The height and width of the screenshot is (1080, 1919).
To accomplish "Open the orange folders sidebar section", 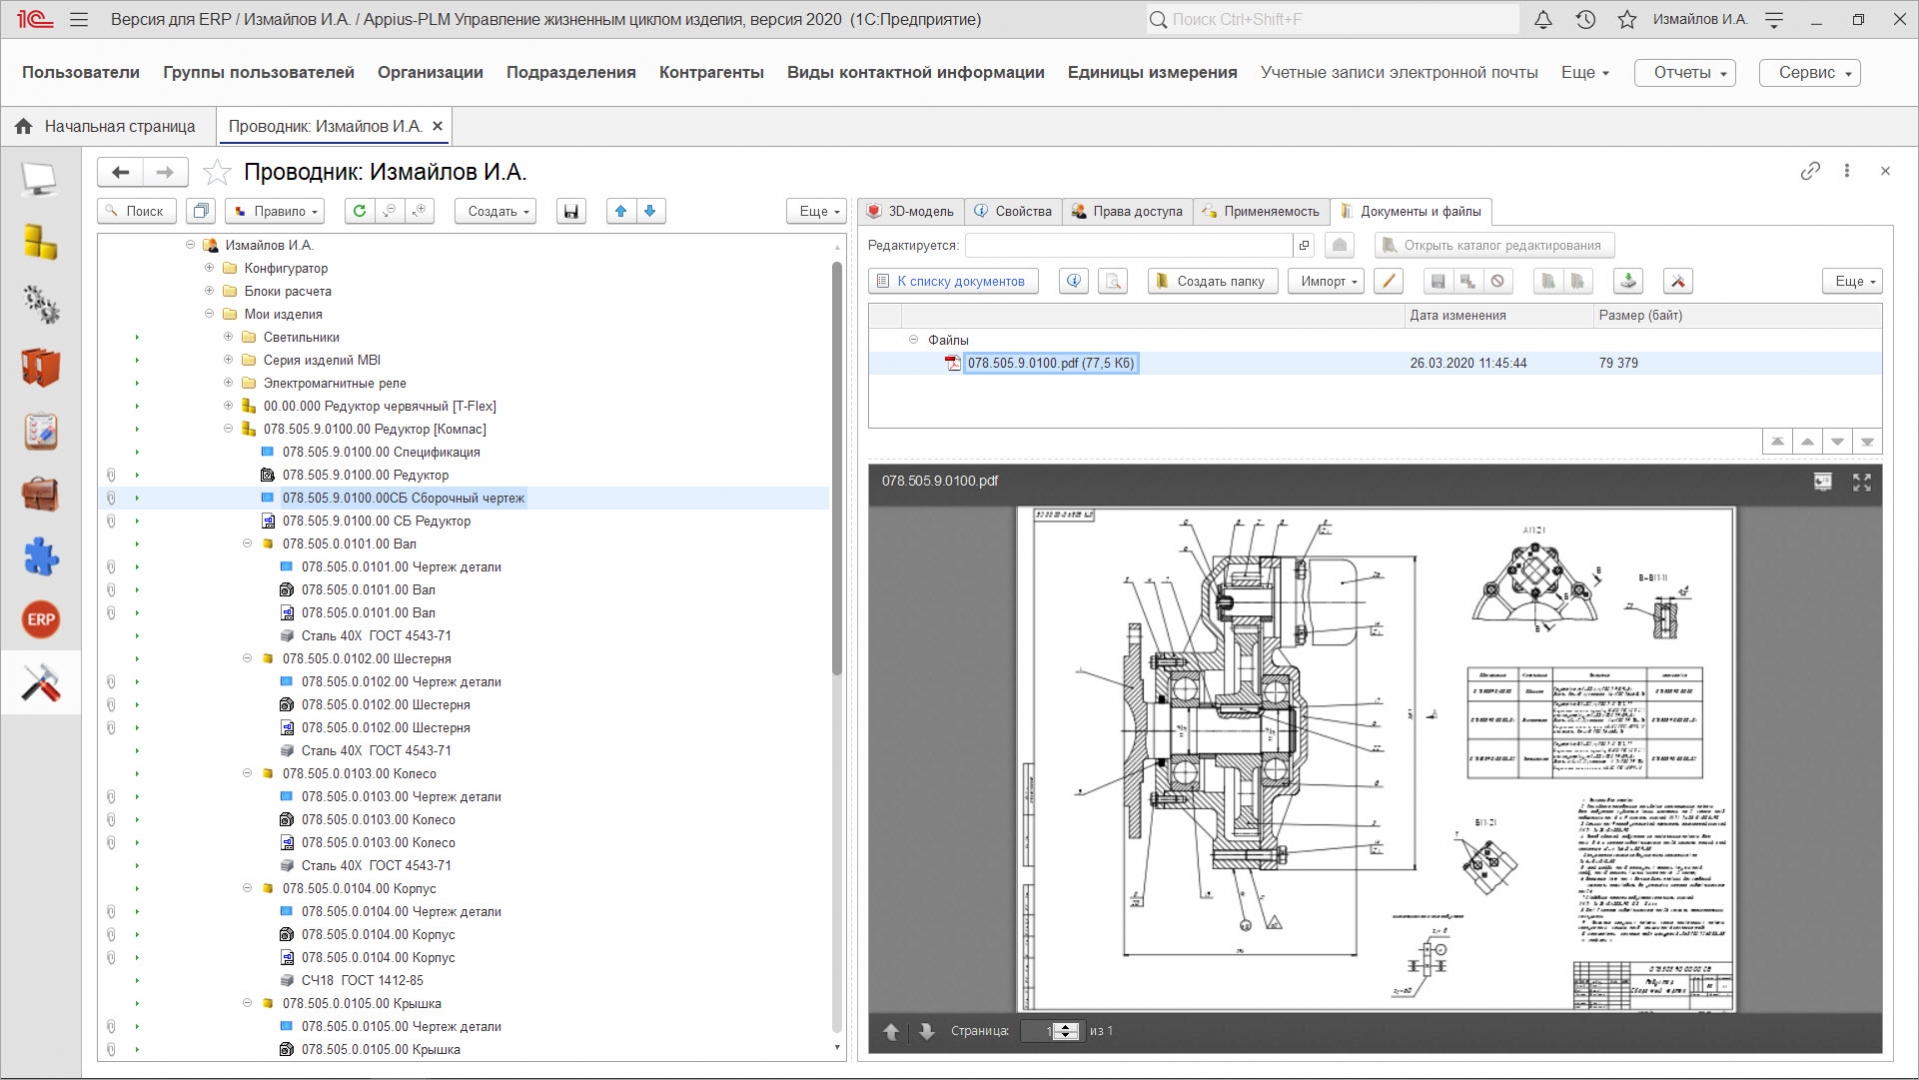I will [x=40, y=368].
